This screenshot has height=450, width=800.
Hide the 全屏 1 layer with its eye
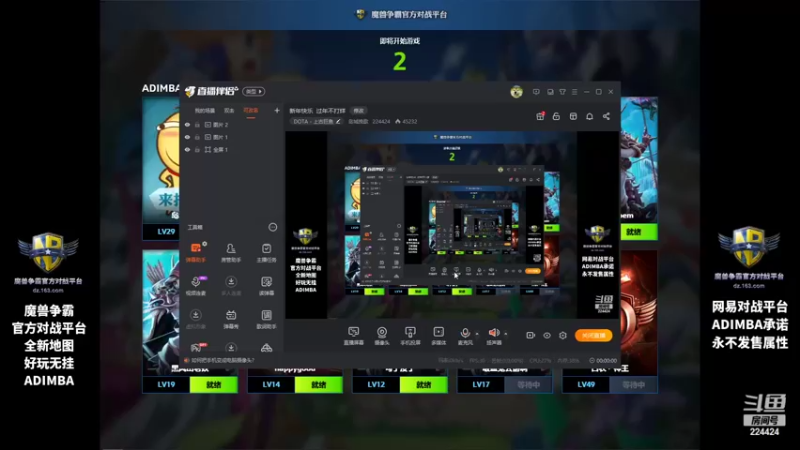[187, 149]
